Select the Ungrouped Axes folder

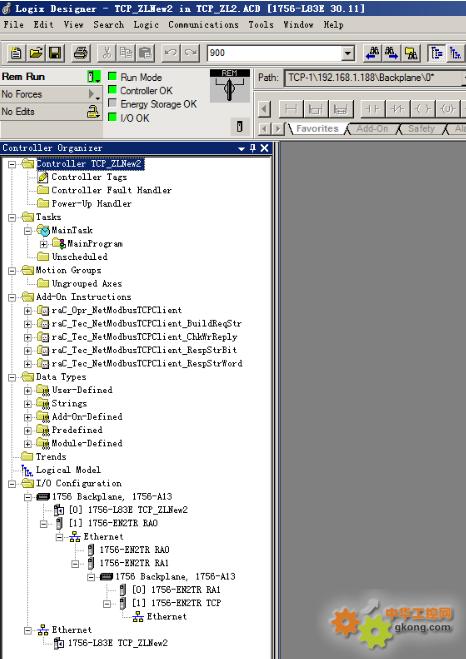pyautogui.click(x=87, y=284)
